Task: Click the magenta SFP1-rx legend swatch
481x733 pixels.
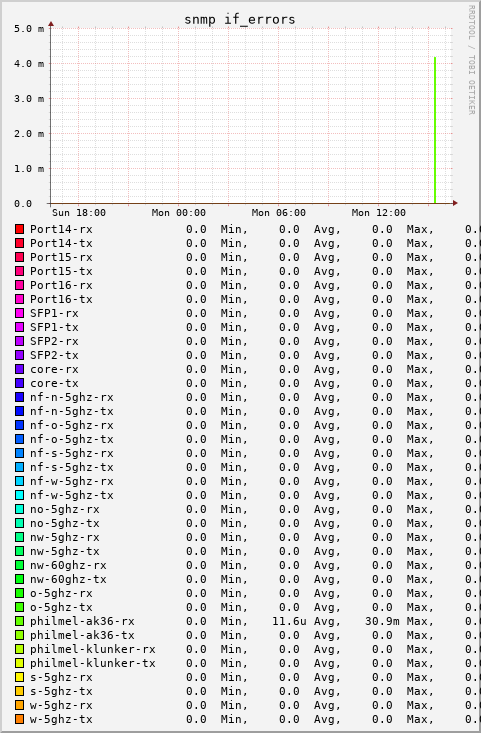Action: (x=19, y=313)
